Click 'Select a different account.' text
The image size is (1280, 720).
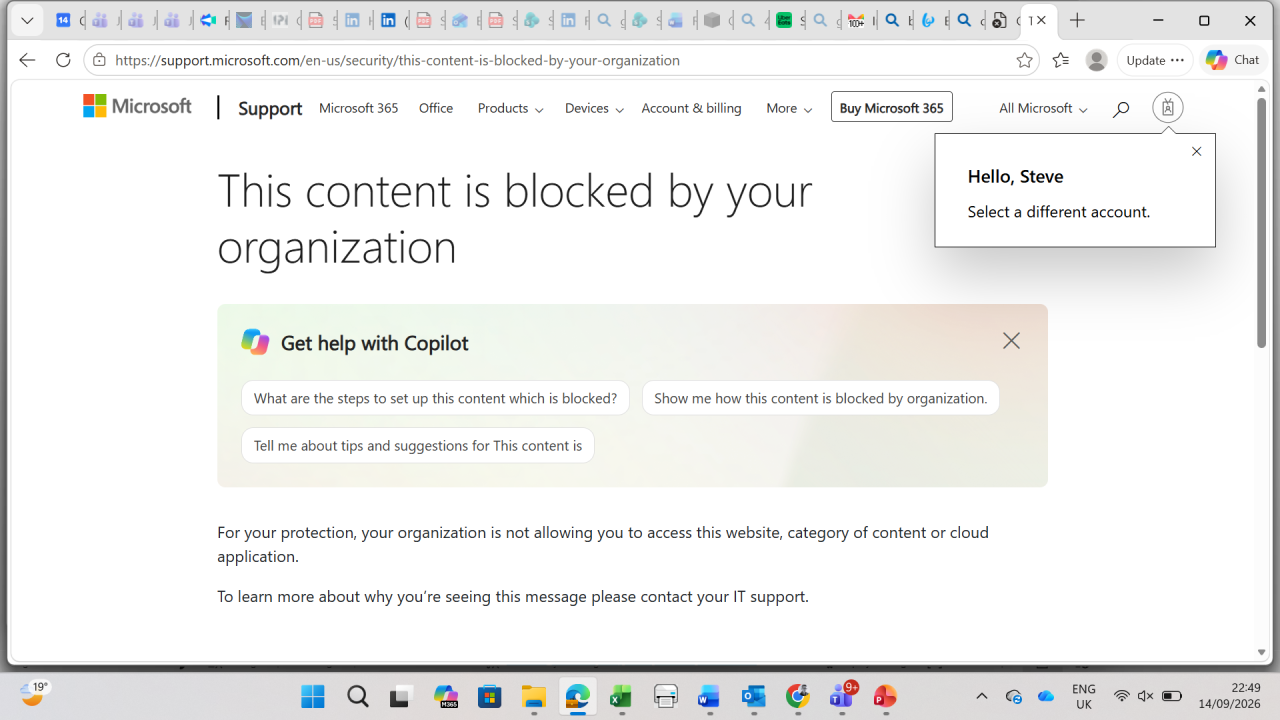coord(1059,212)
